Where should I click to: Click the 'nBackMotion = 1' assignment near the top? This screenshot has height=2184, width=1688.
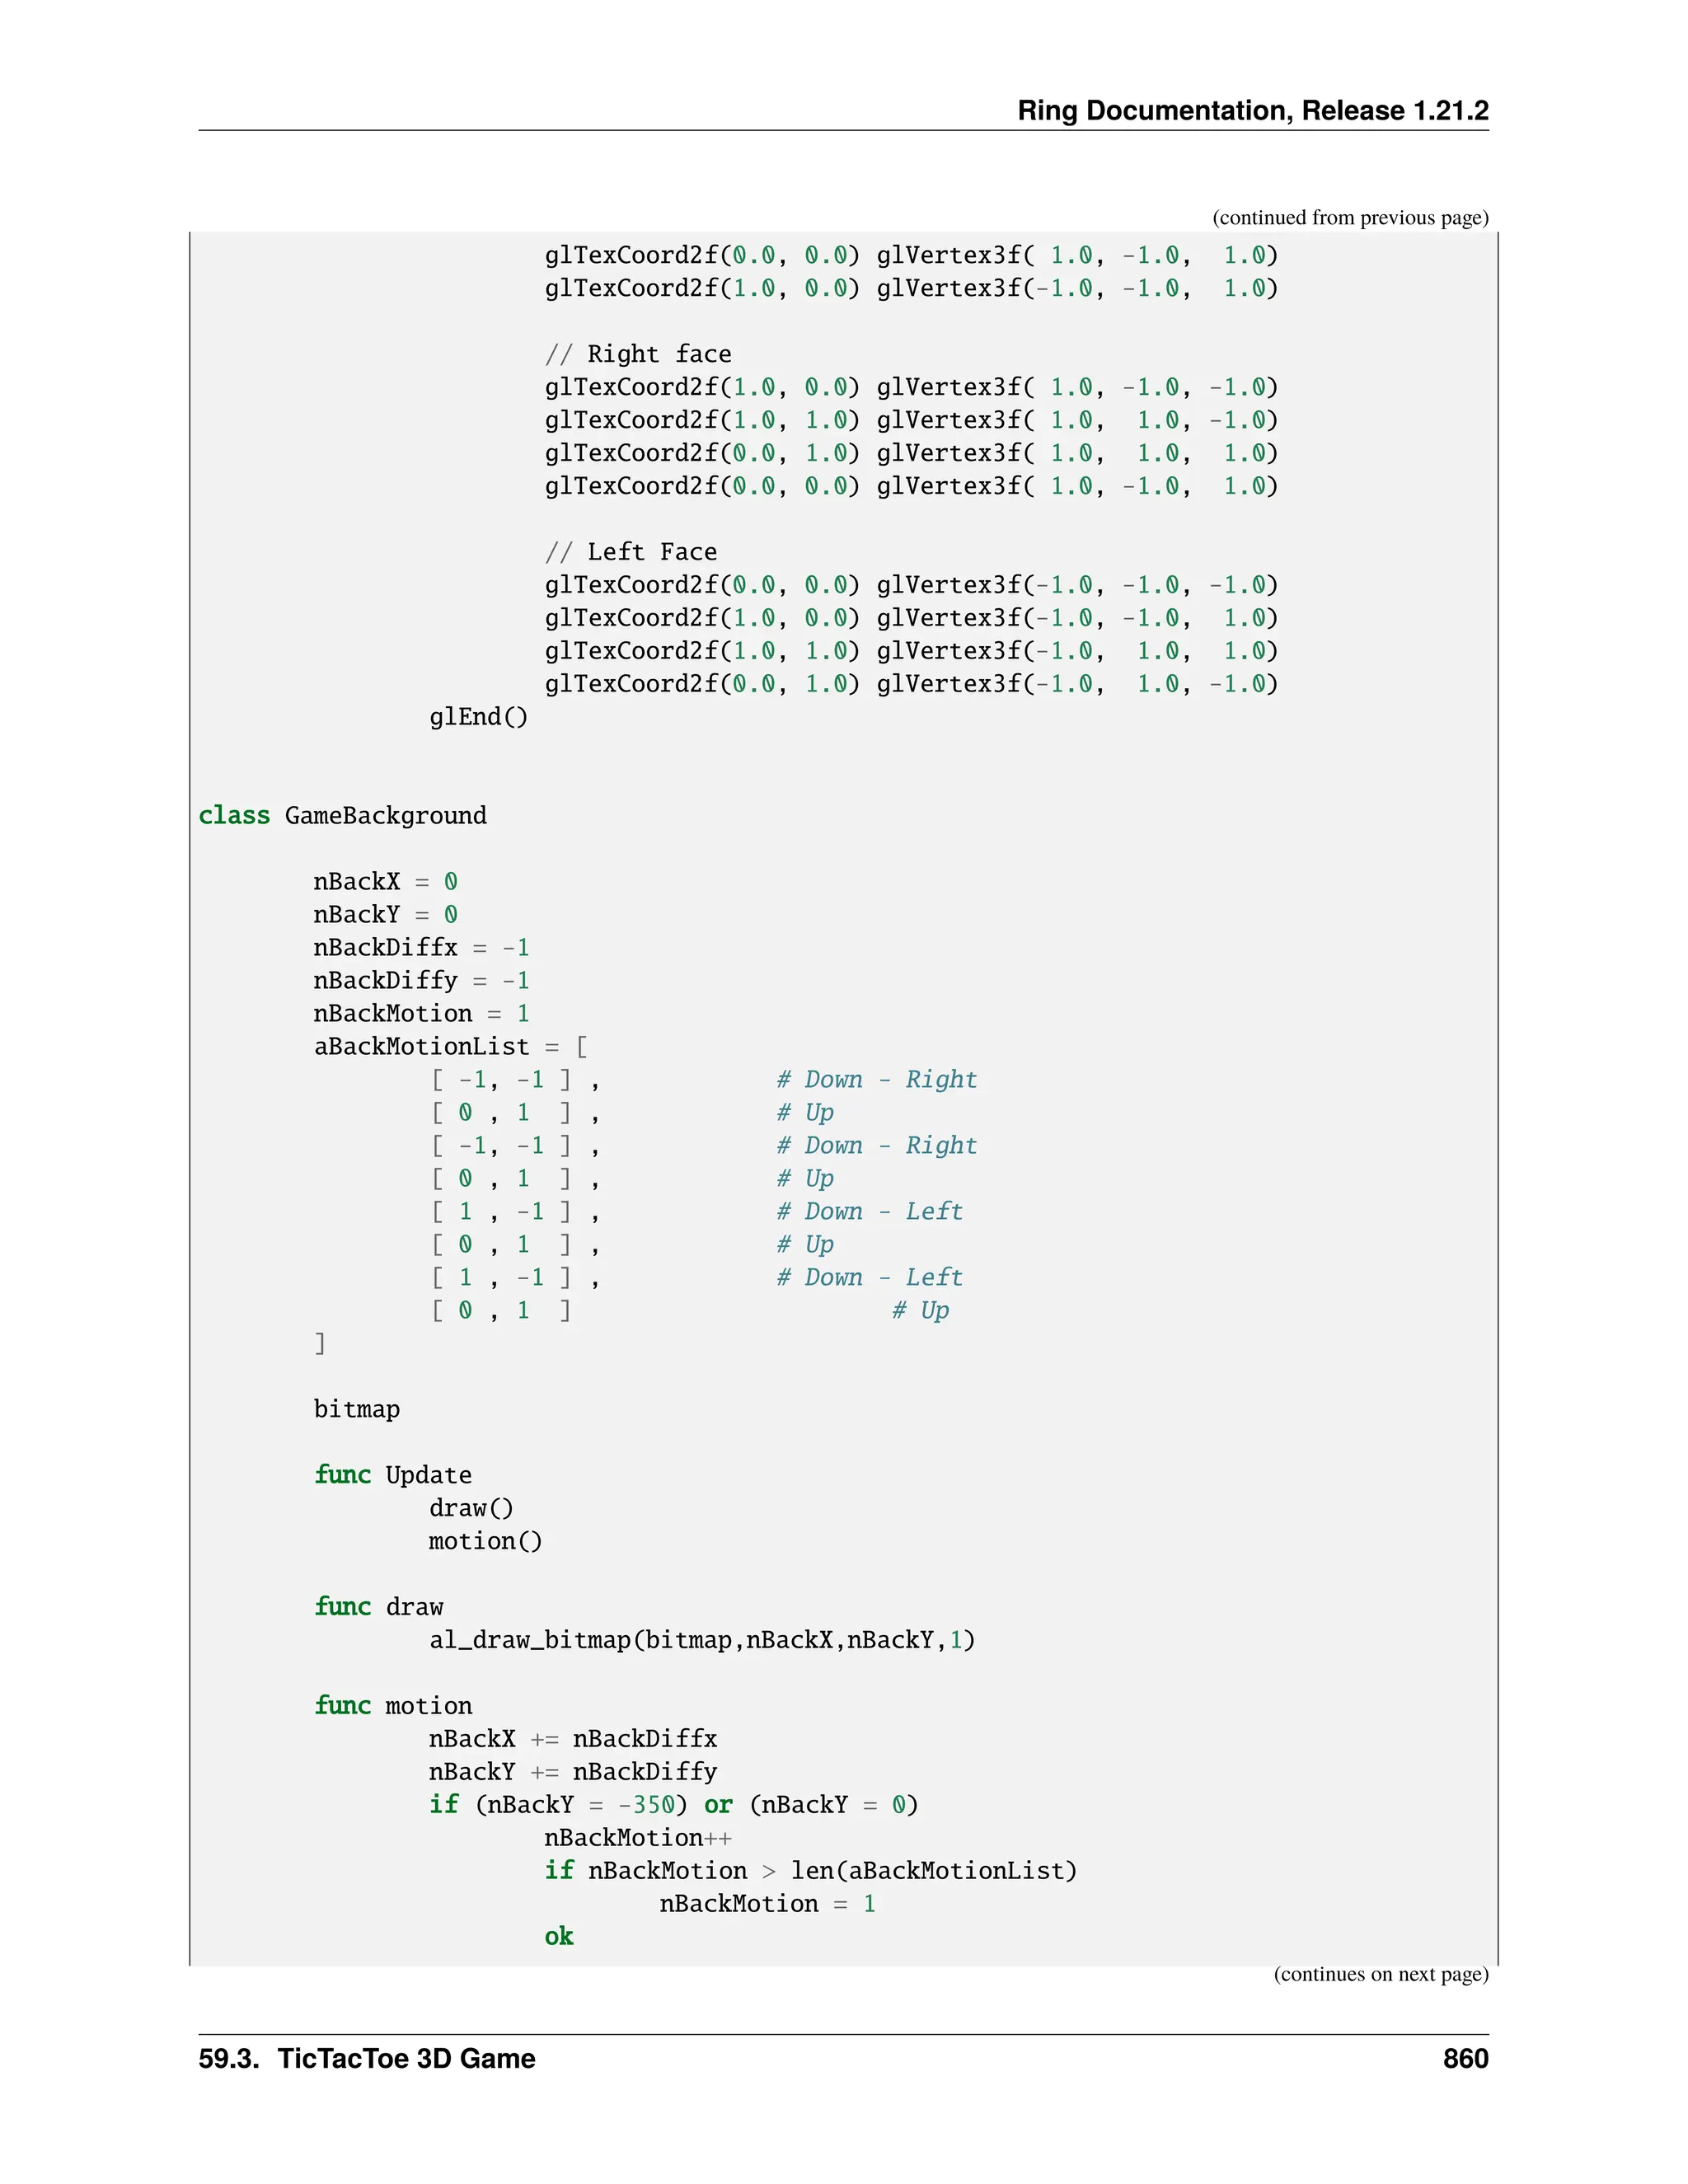[x=421, y=1014]
